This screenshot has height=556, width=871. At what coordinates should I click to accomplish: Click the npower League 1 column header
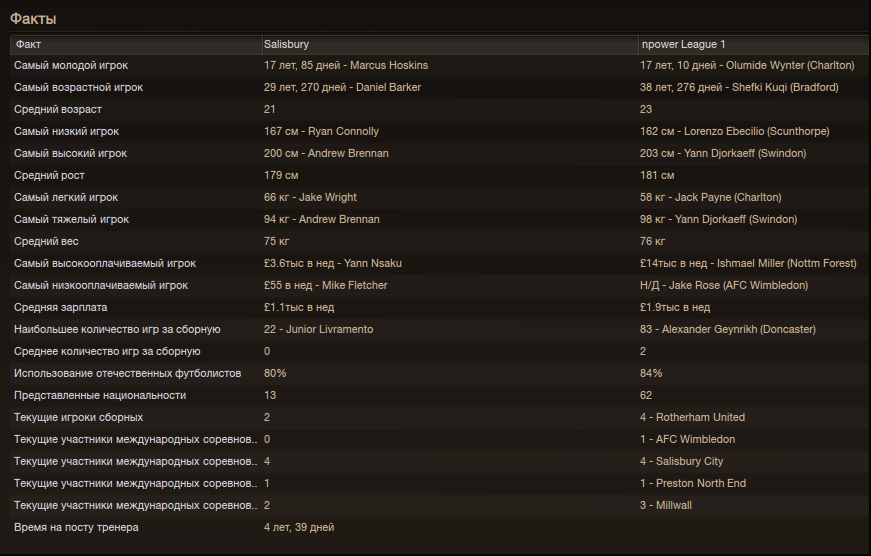click(754, 44)
